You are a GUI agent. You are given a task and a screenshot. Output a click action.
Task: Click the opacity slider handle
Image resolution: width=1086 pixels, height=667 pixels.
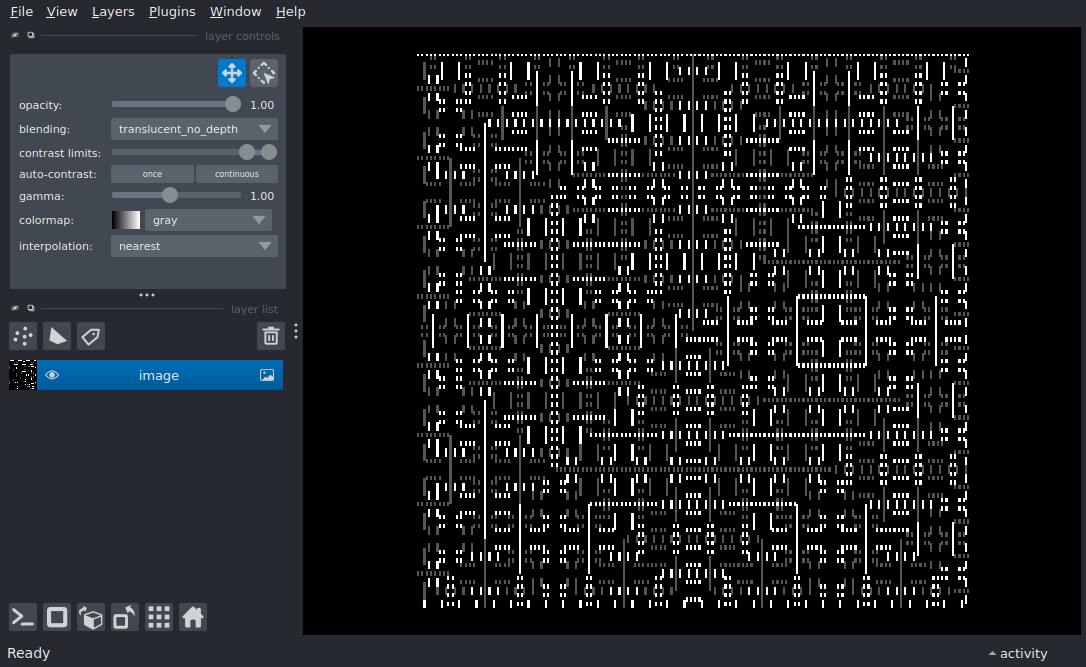(233, 105)
